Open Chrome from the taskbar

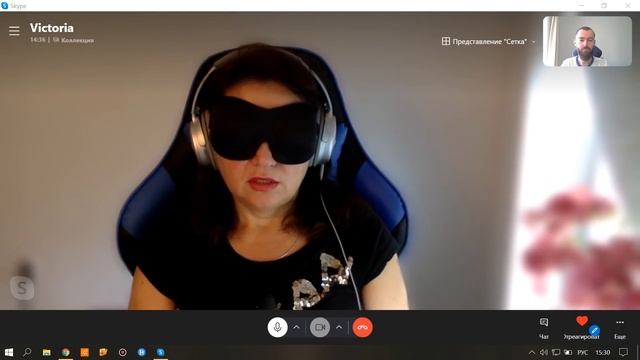click(65, 352)
